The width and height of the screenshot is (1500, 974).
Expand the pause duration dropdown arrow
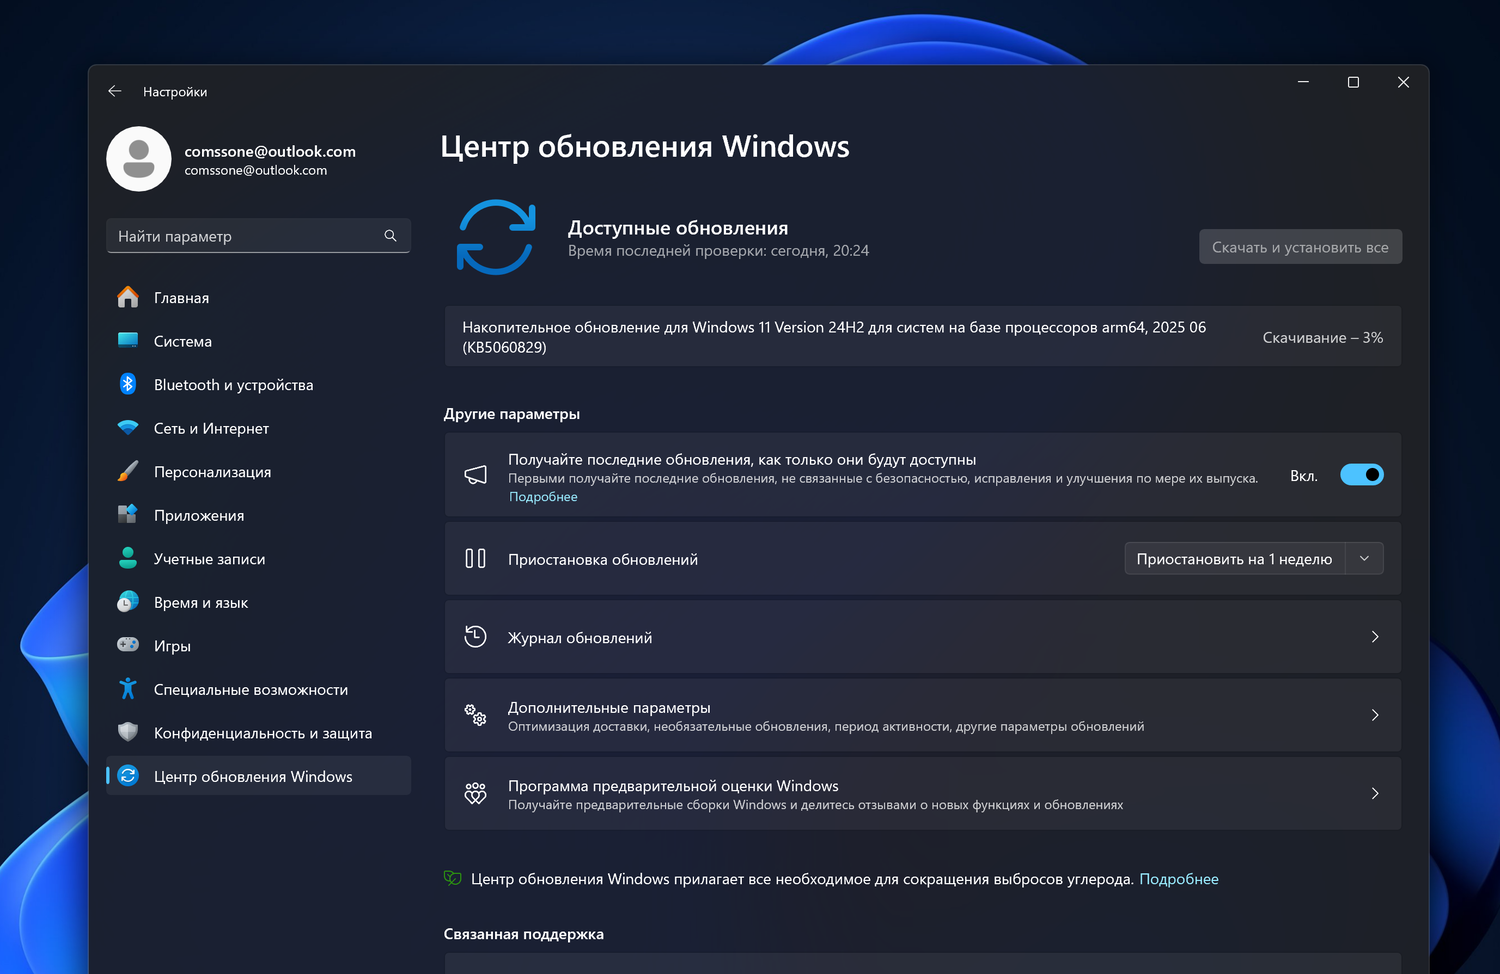click(x=1364, y=559)
